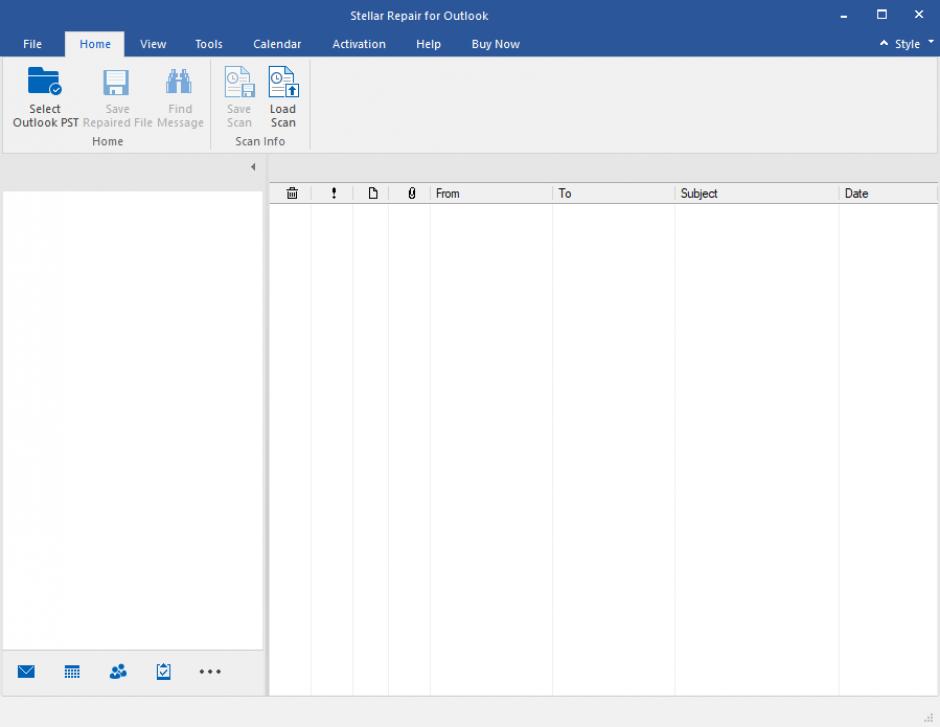The width and height of the screenshot is (940, 727).
Task: Switch to Mail view envelope icon
Action: (x=26, y=671)
